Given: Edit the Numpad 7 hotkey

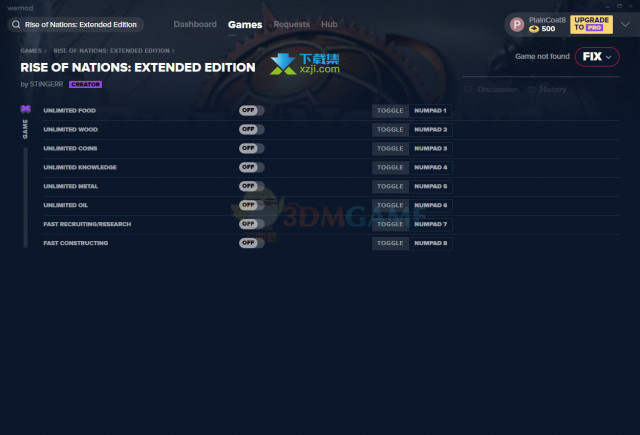Looking at the screenshot, I should 431,224.
